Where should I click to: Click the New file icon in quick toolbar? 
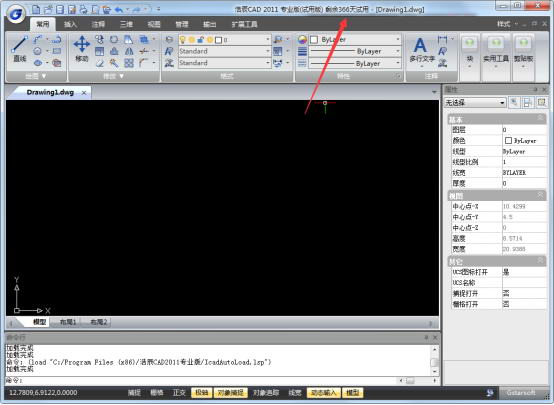click(x=36, y=9)
